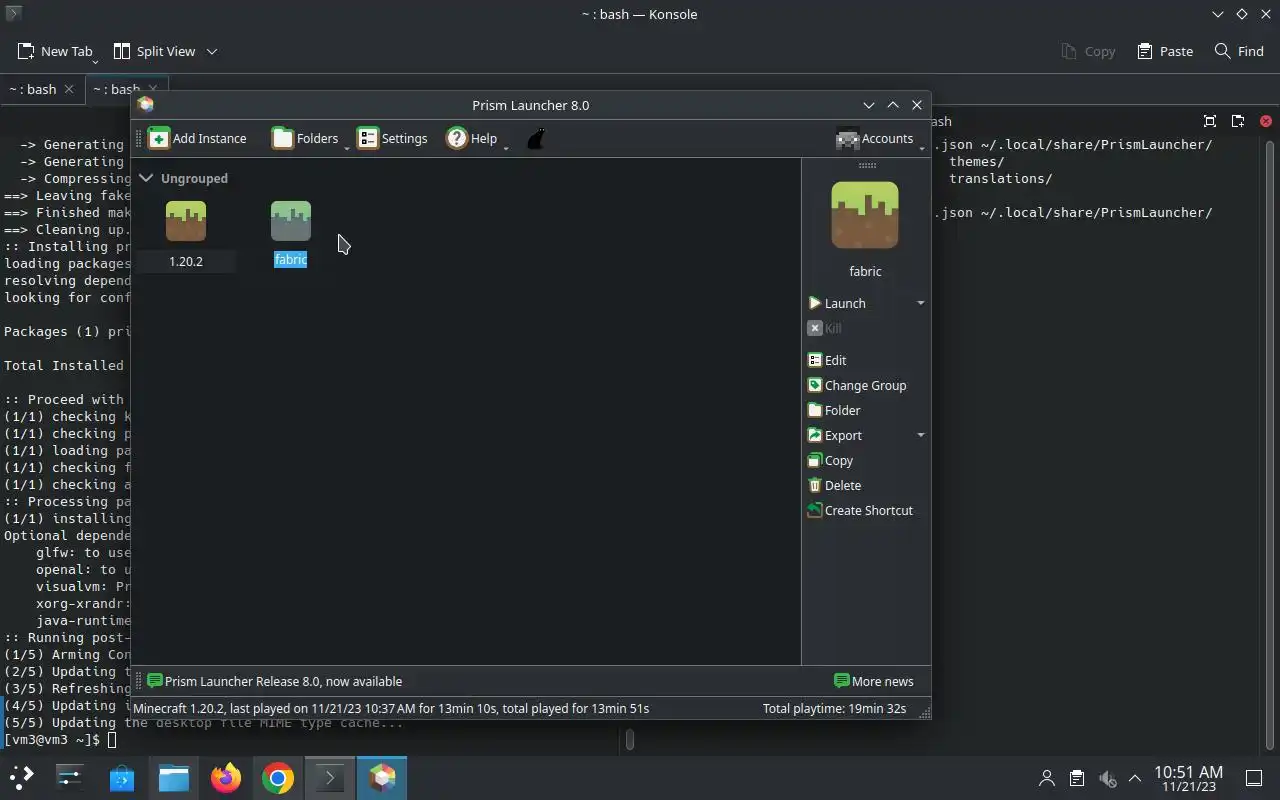The image size is (1280, 800).
Task: Open the Prism Launcher Release 8.0 news
Action: (275, 681)
